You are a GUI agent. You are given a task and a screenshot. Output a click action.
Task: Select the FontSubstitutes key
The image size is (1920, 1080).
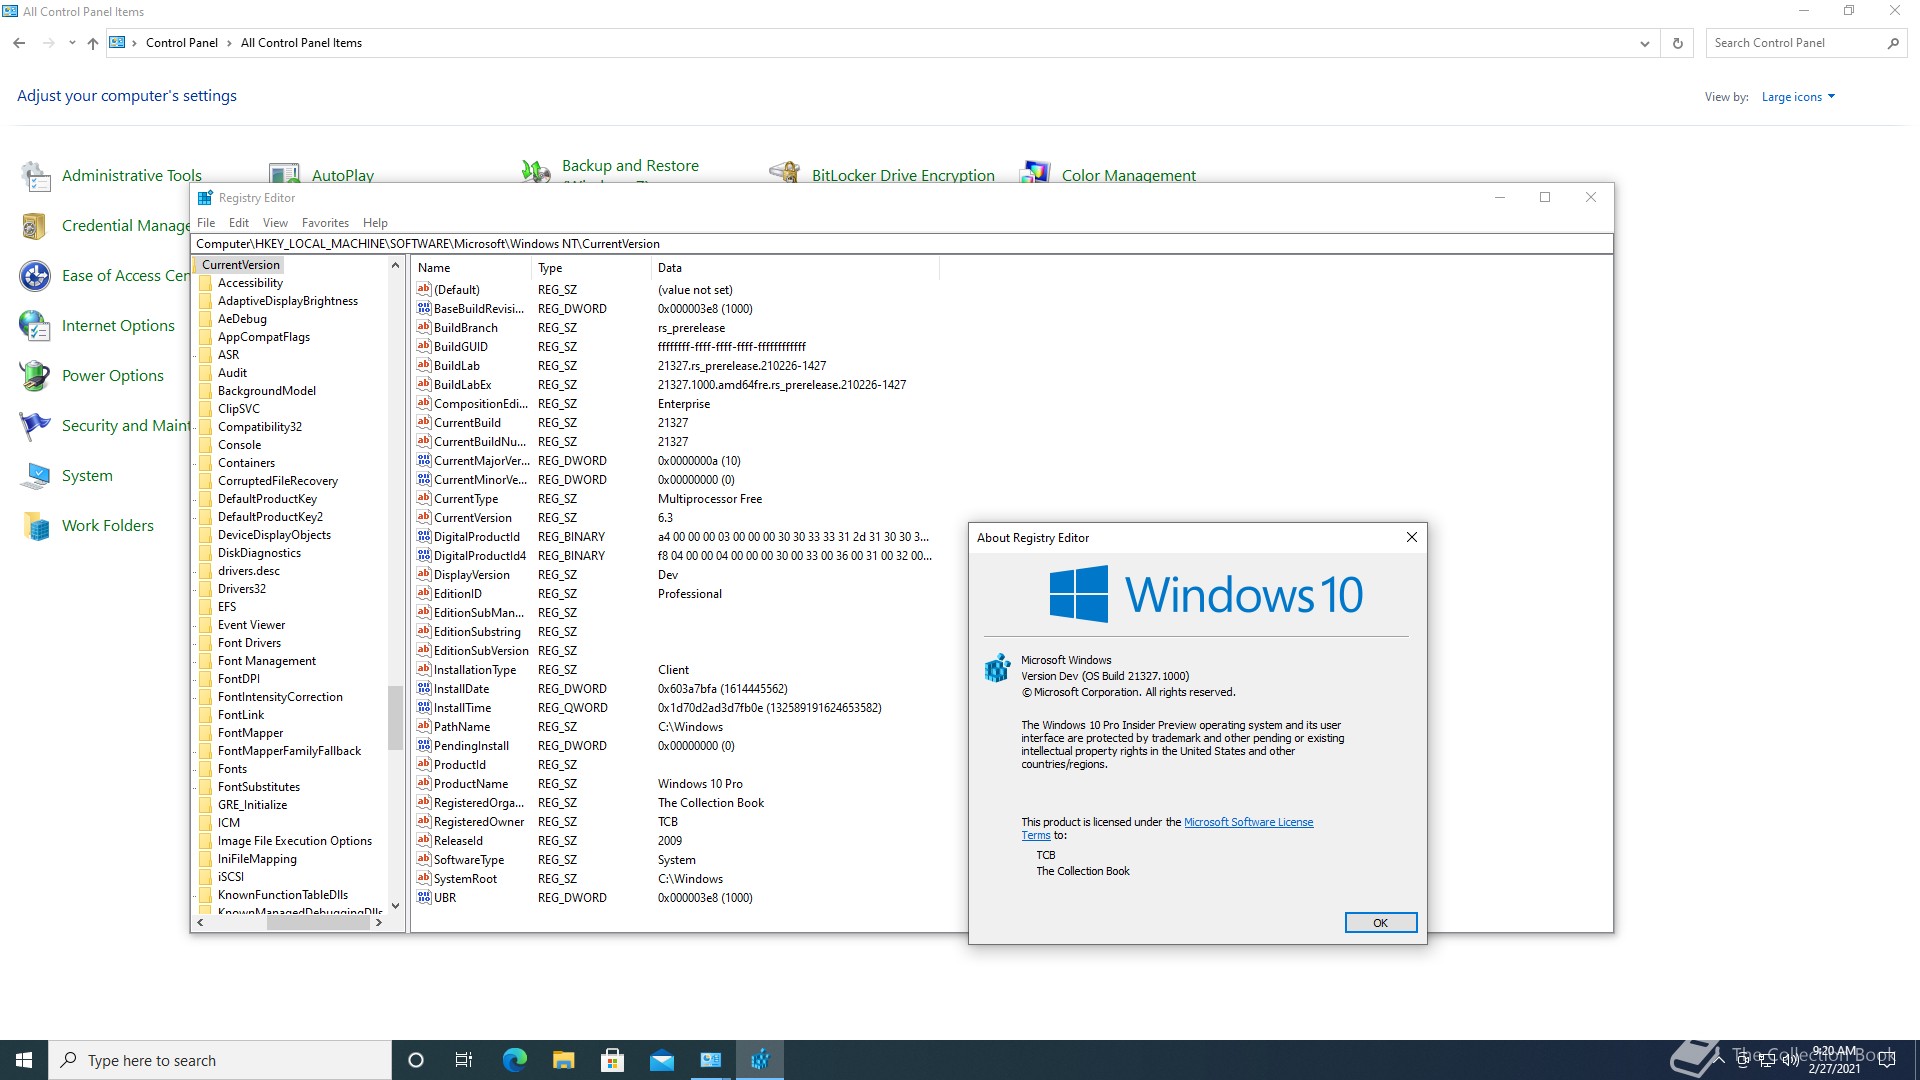pyautogui.click(x=259, y=787)
